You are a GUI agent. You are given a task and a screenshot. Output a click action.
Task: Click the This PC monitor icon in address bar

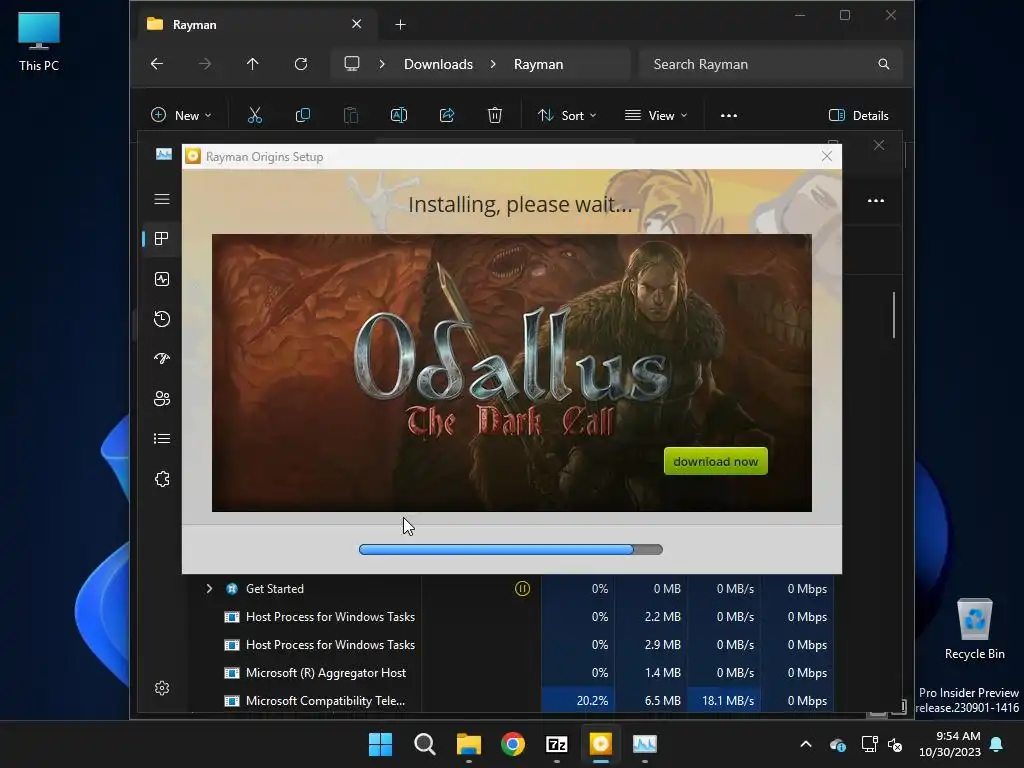tap(352, 64)
